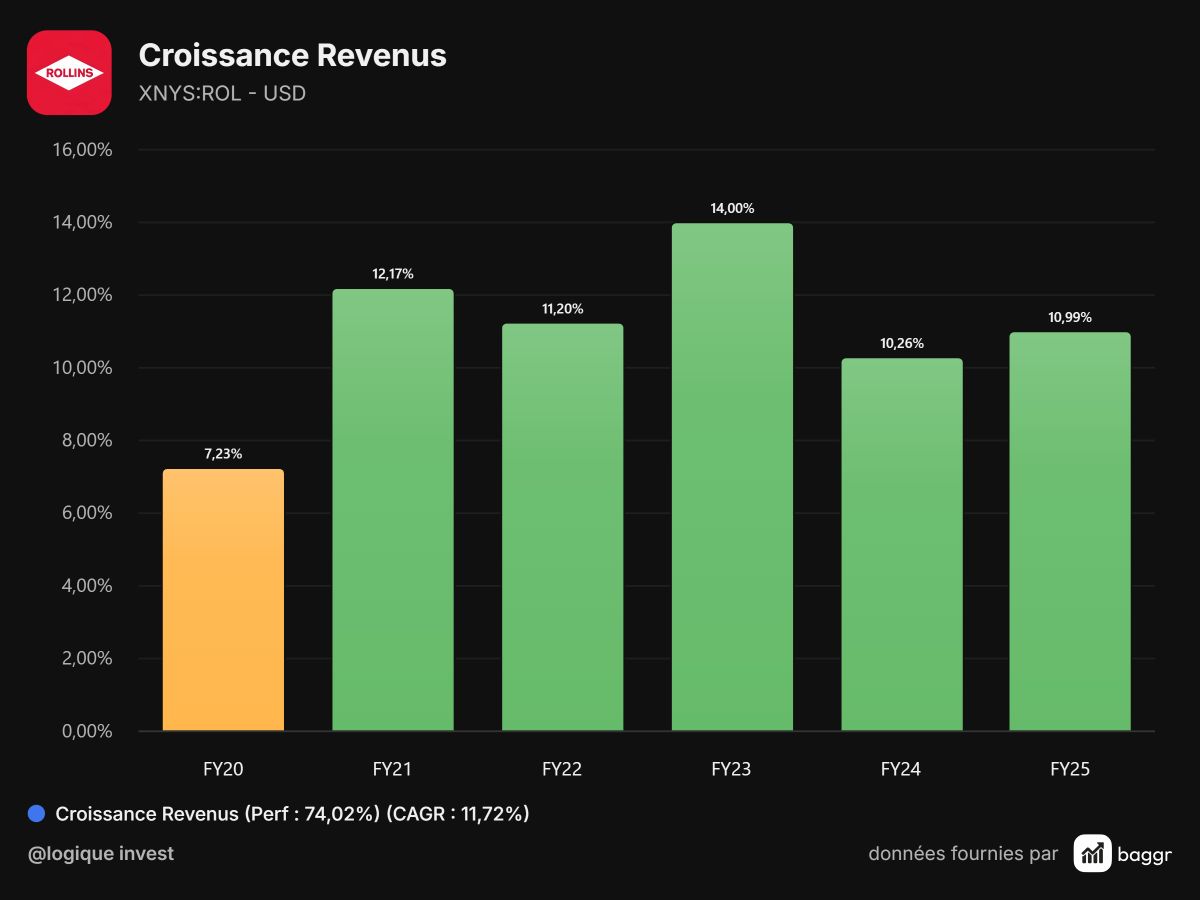
Task: Click the baggr logo icon
Action: [1093, 853]
